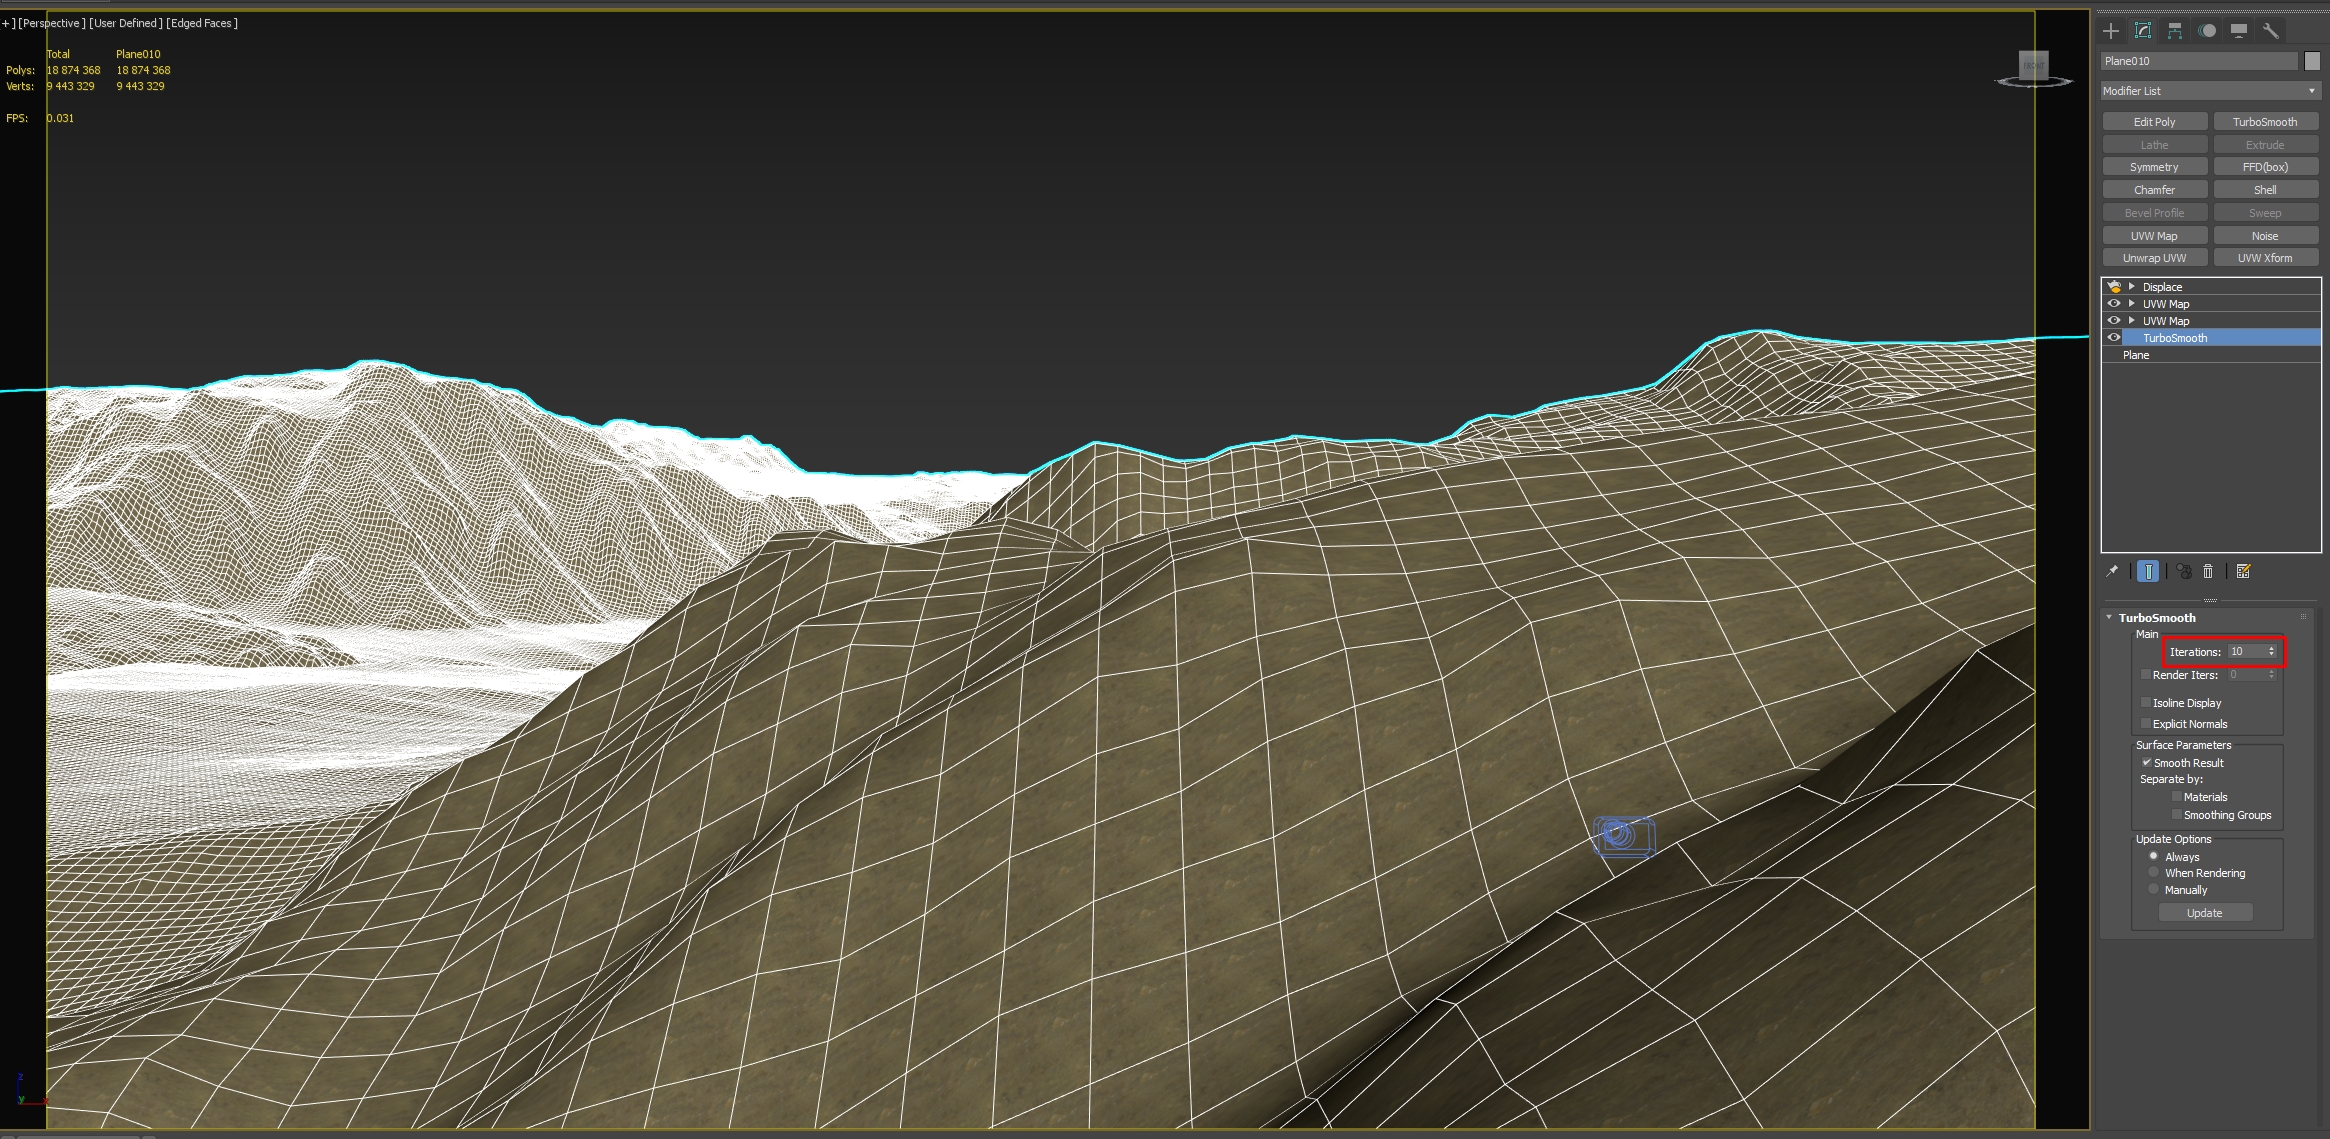Open the Perspective viewport label menu
The width and height of the screenshot is (2330, 1139).
click(x=51, y=23)
